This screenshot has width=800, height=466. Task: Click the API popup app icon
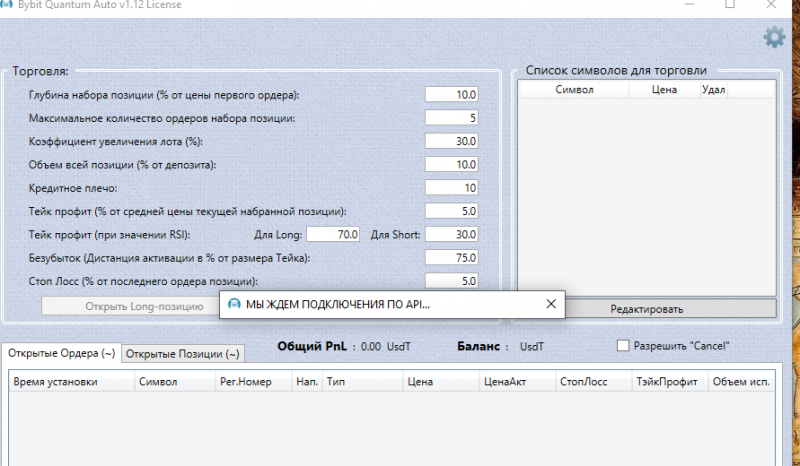(234, 304)
